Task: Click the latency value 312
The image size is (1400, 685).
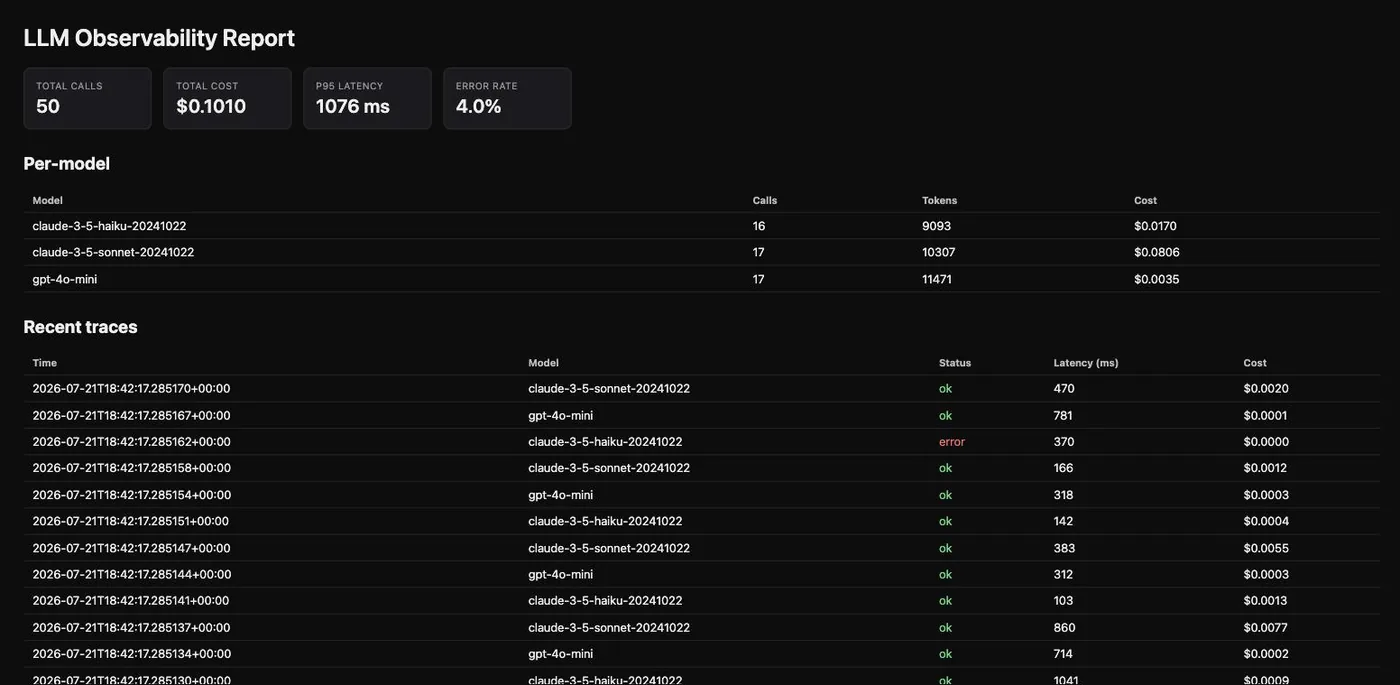Action: 1063,574
